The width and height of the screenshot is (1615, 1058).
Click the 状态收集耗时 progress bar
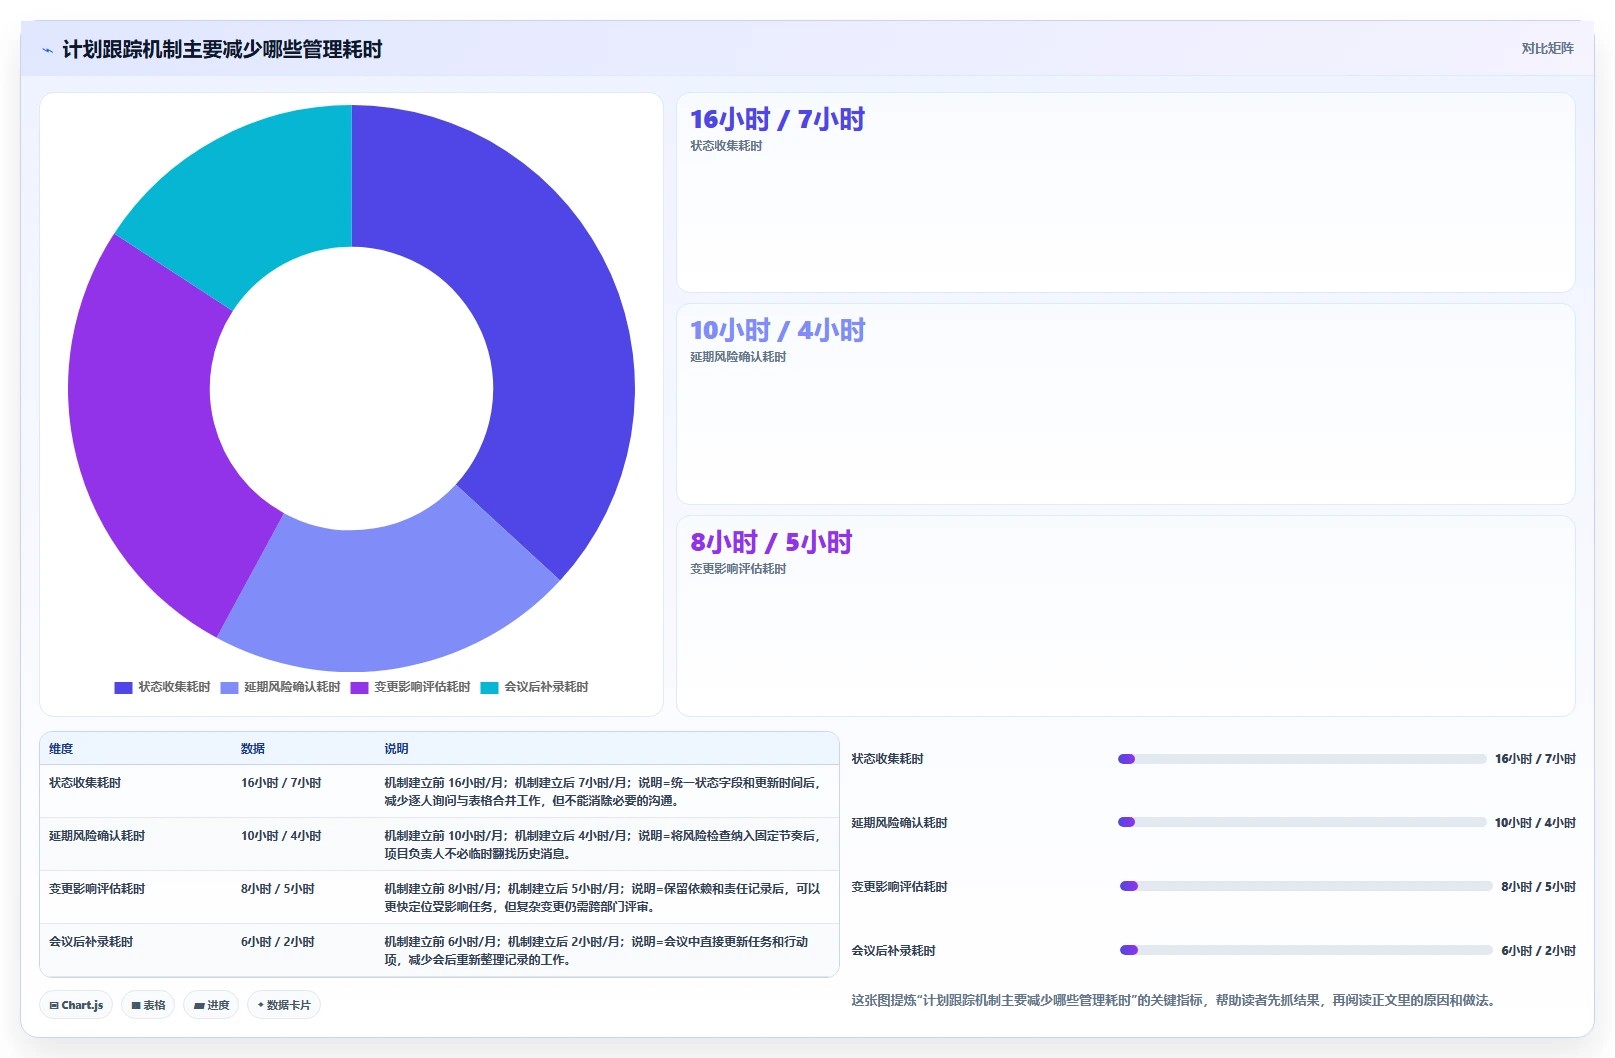1302,759
